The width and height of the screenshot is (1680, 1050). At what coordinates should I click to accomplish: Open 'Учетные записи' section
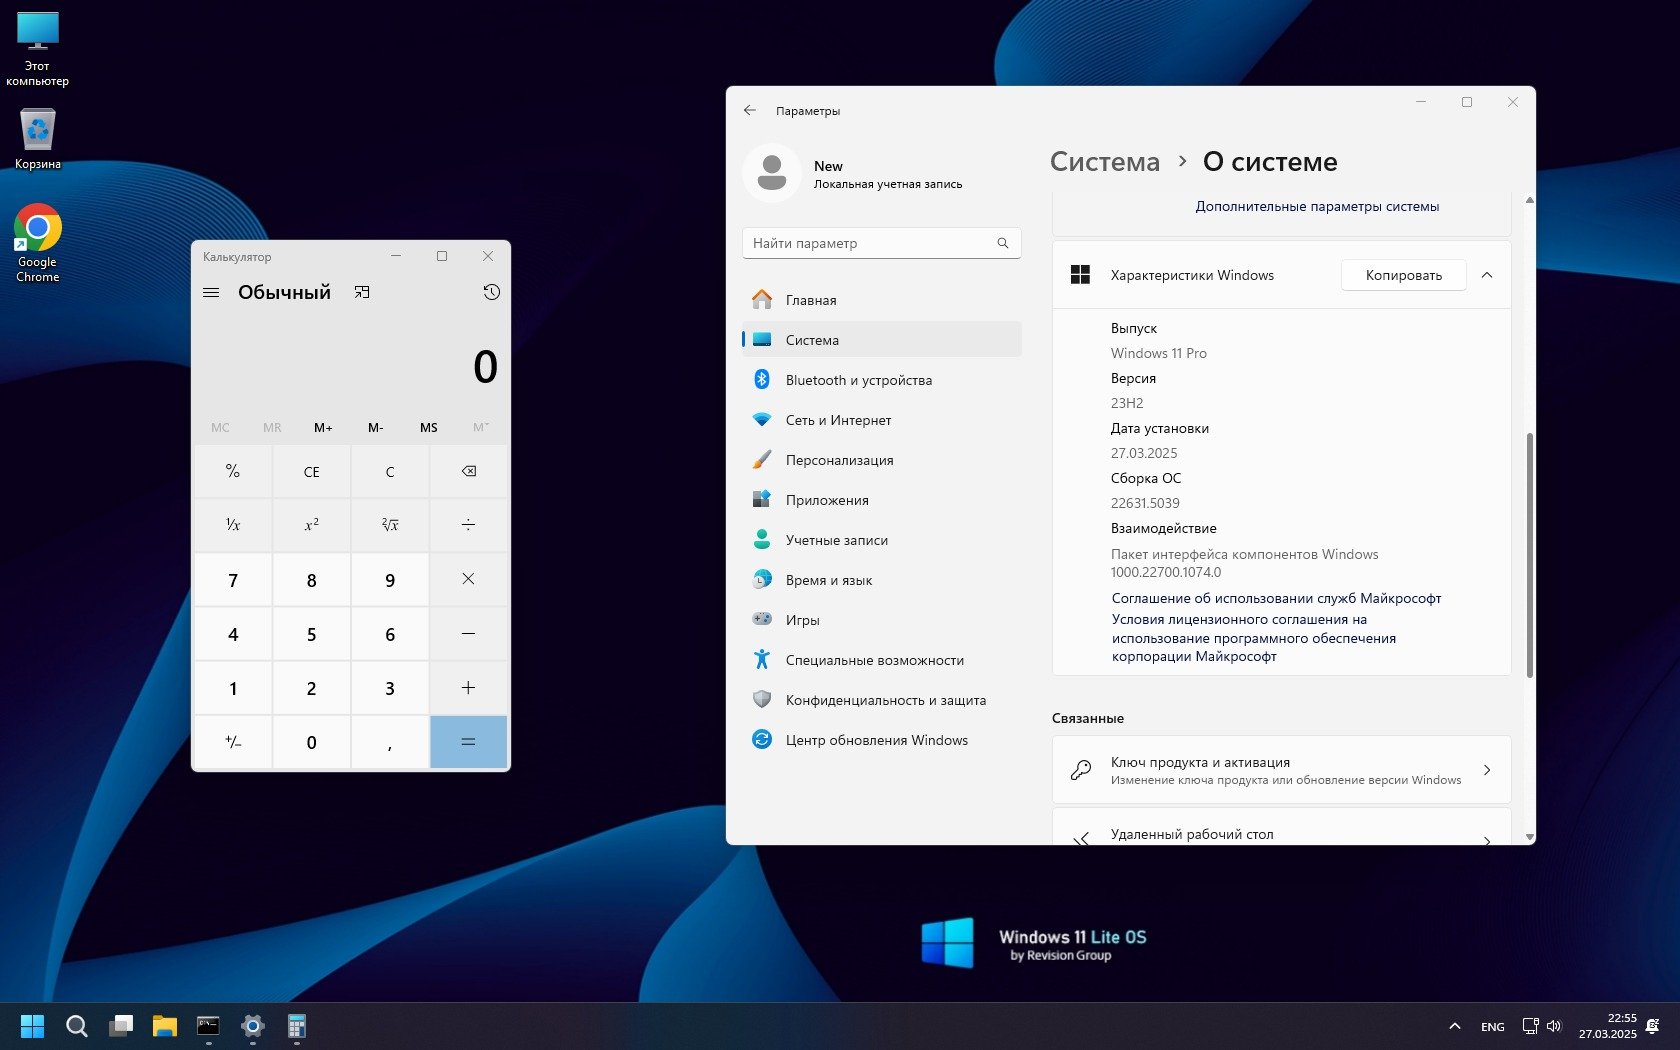[x=881, y=540]
